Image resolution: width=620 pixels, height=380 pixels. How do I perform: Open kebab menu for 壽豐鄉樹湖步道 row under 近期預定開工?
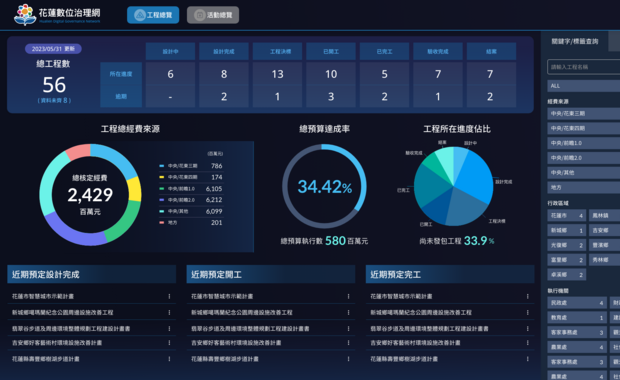click(x=348, y=359)
